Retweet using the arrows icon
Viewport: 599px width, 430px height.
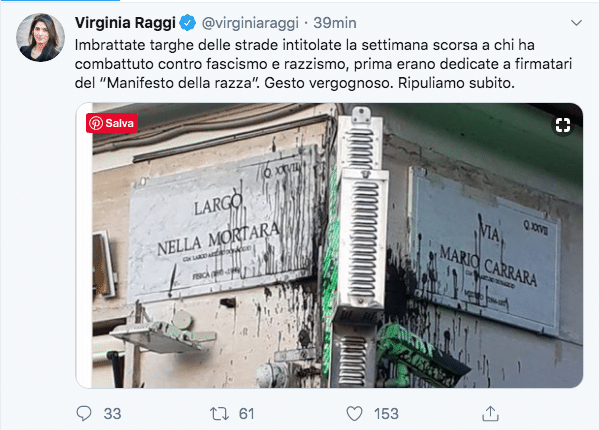pyautogui.click(x=219, y=414)
